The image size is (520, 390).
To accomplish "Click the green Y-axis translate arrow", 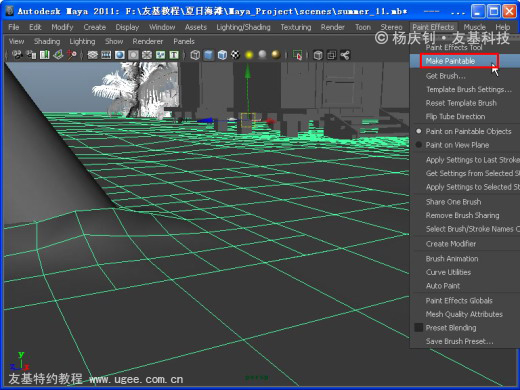I will click(x=247, y=71).
